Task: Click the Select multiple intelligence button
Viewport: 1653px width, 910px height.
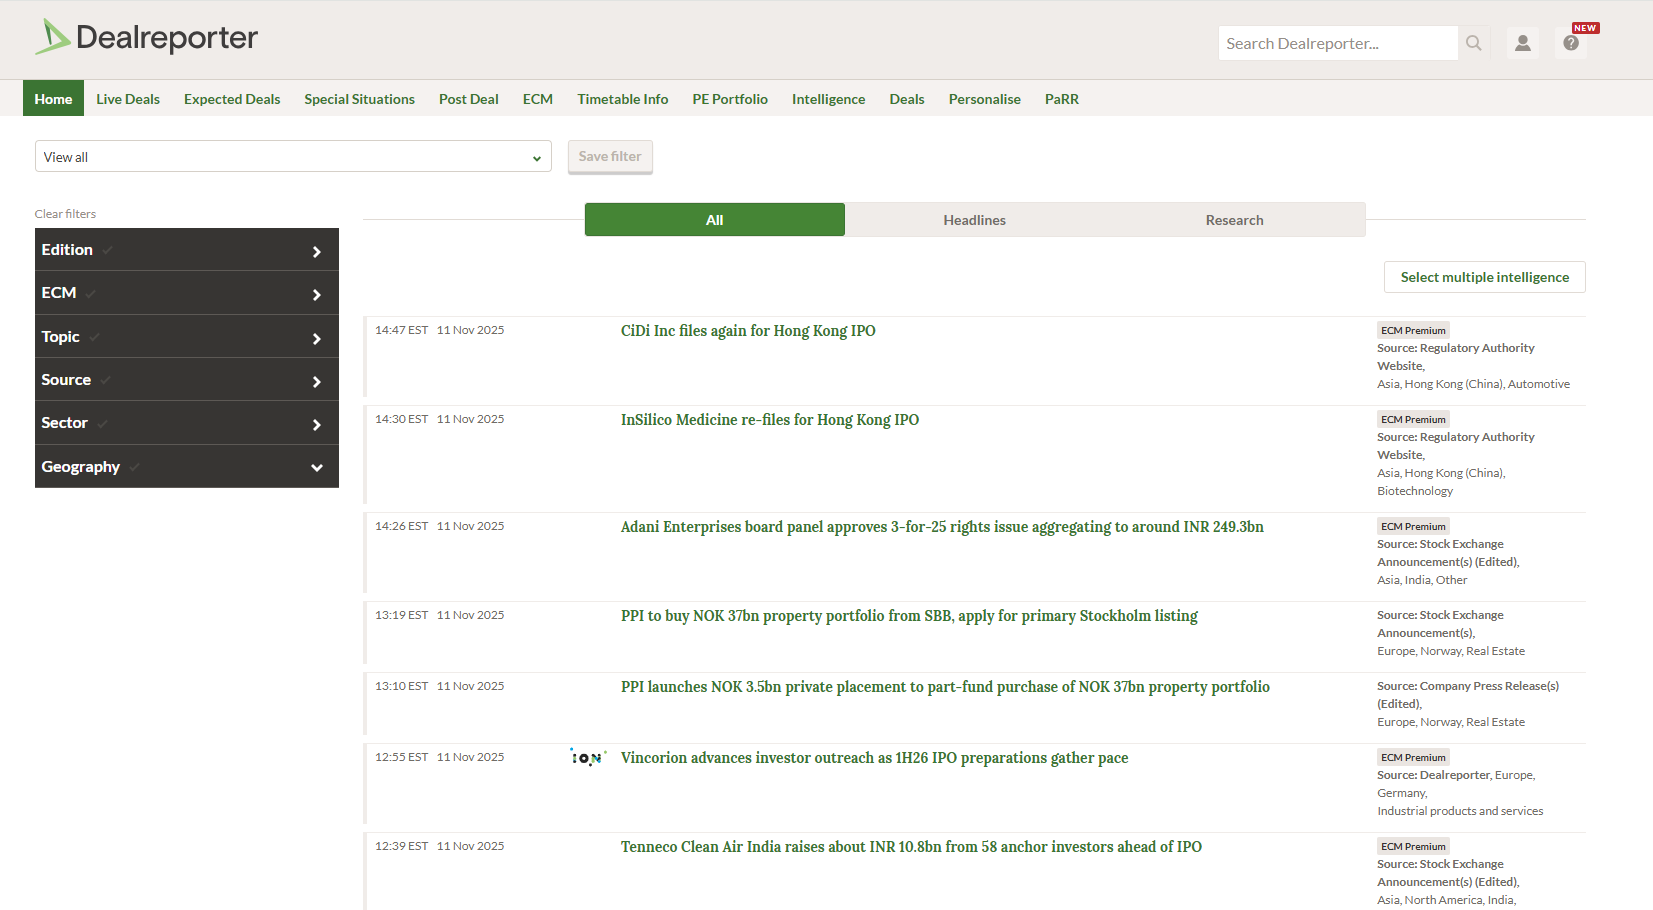Action: (1484, 277)
